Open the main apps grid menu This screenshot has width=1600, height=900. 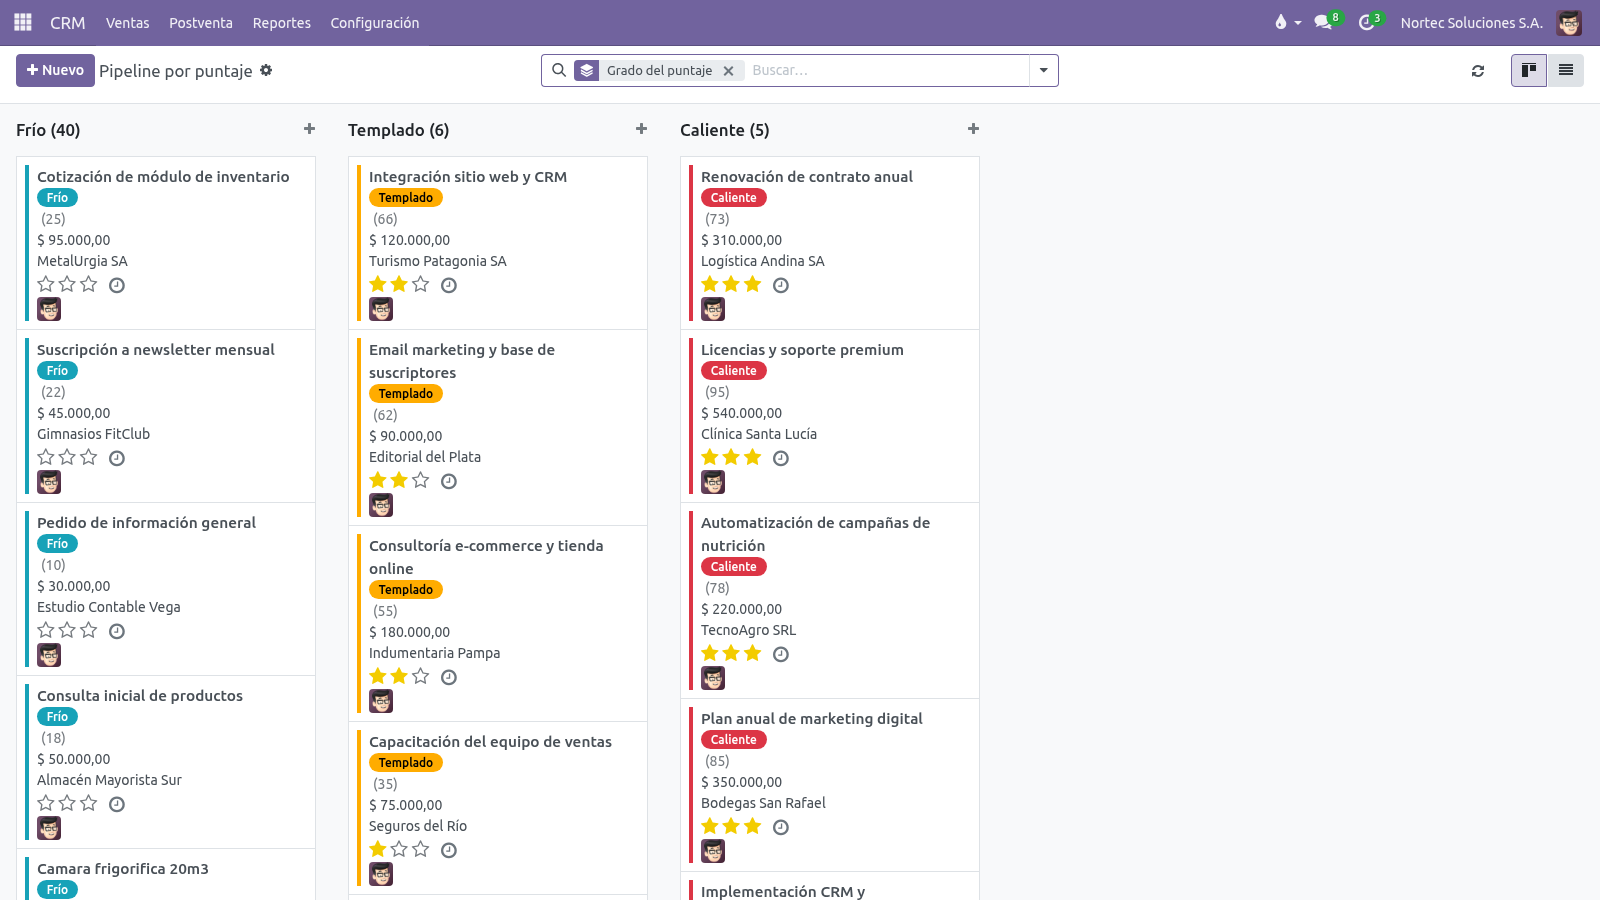(23, 22)
